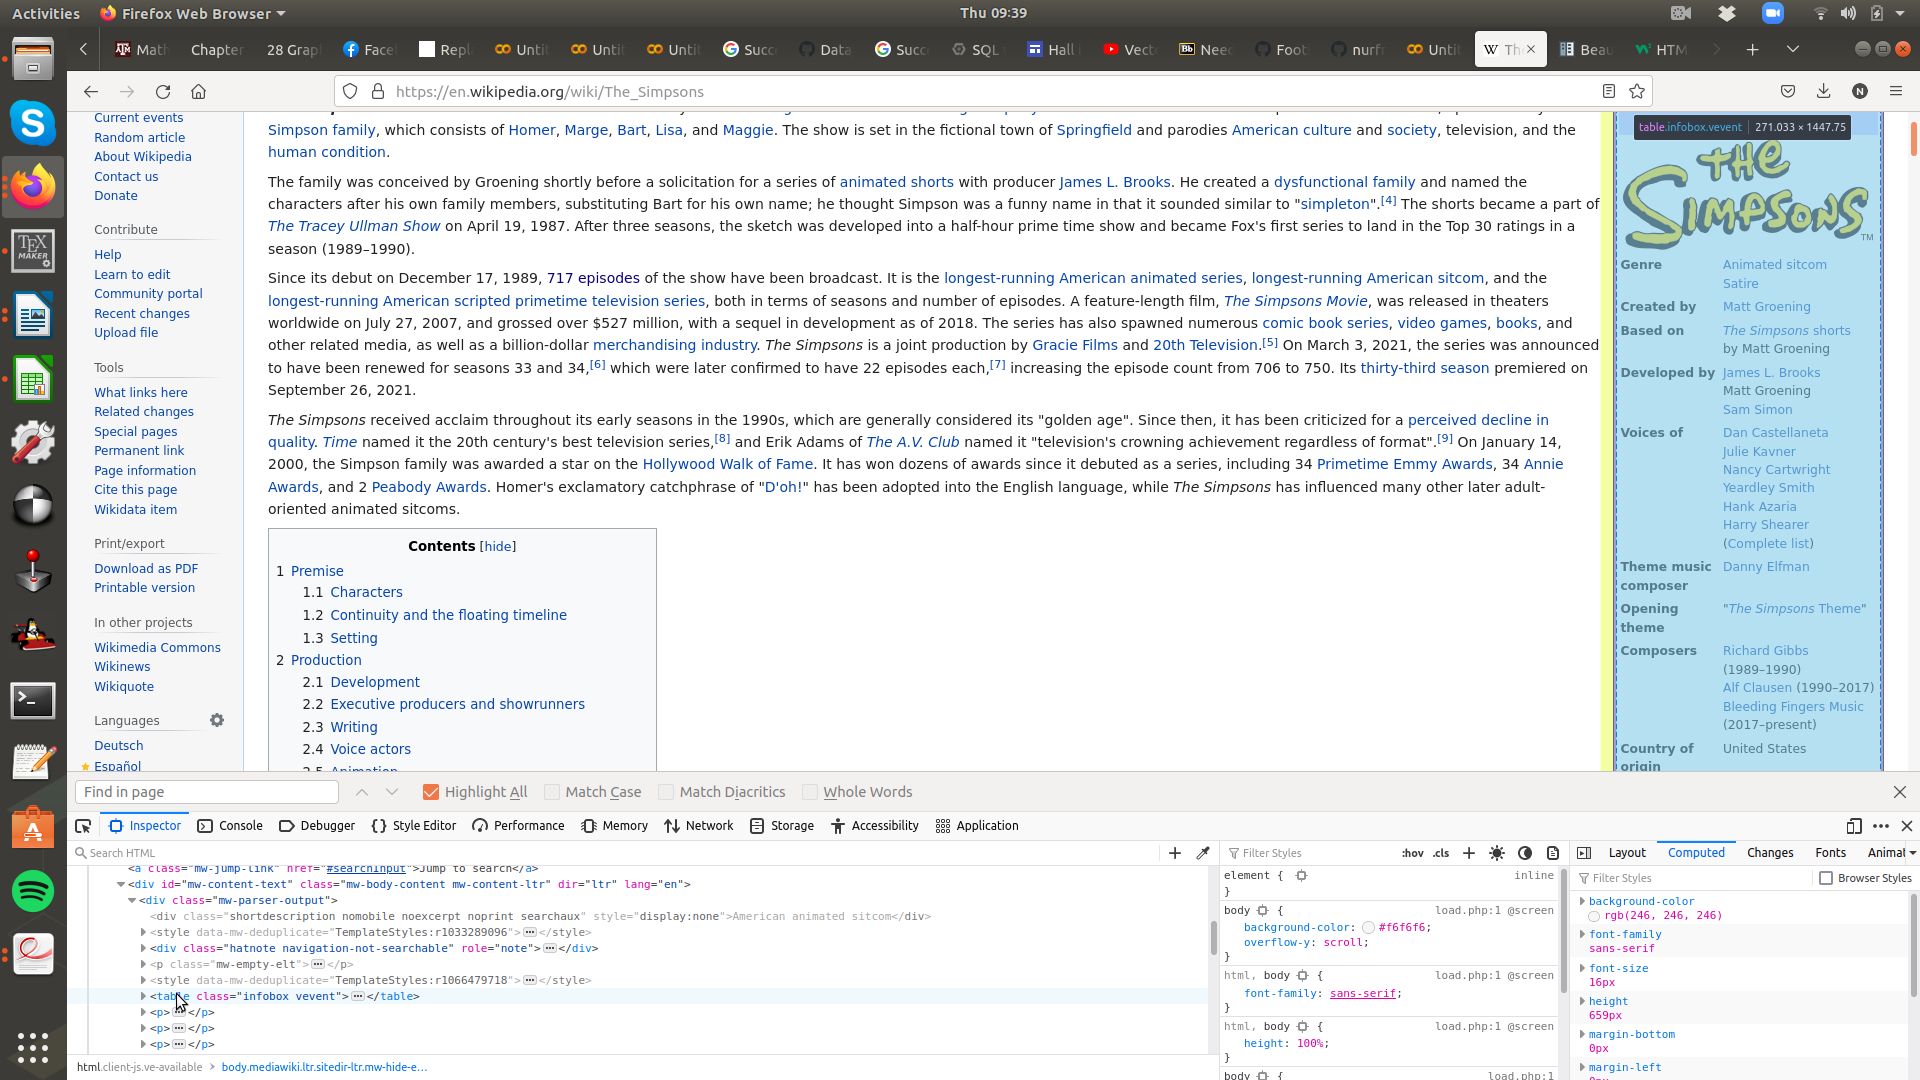Image resolution: width=1920 pixels, height=1080 pixels.
Task: Toggle Highlight All matches
Action: pos(430,791)
